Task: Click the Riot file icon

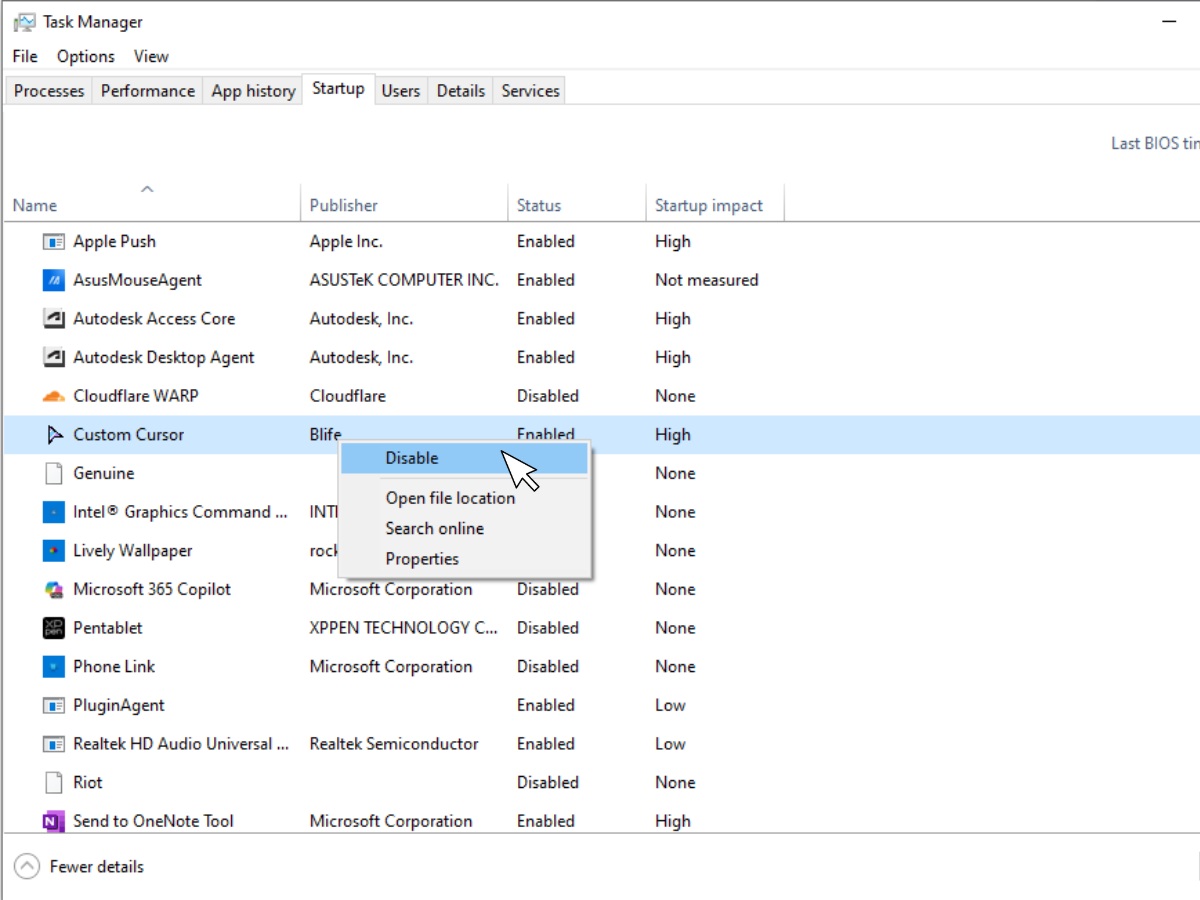Action: click(x=54, y=782)
